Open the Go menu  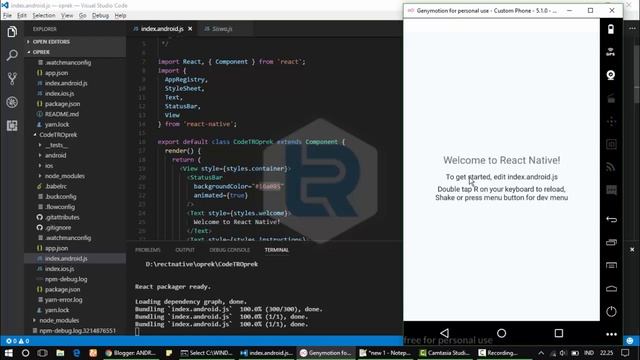(x=82, y=16)
